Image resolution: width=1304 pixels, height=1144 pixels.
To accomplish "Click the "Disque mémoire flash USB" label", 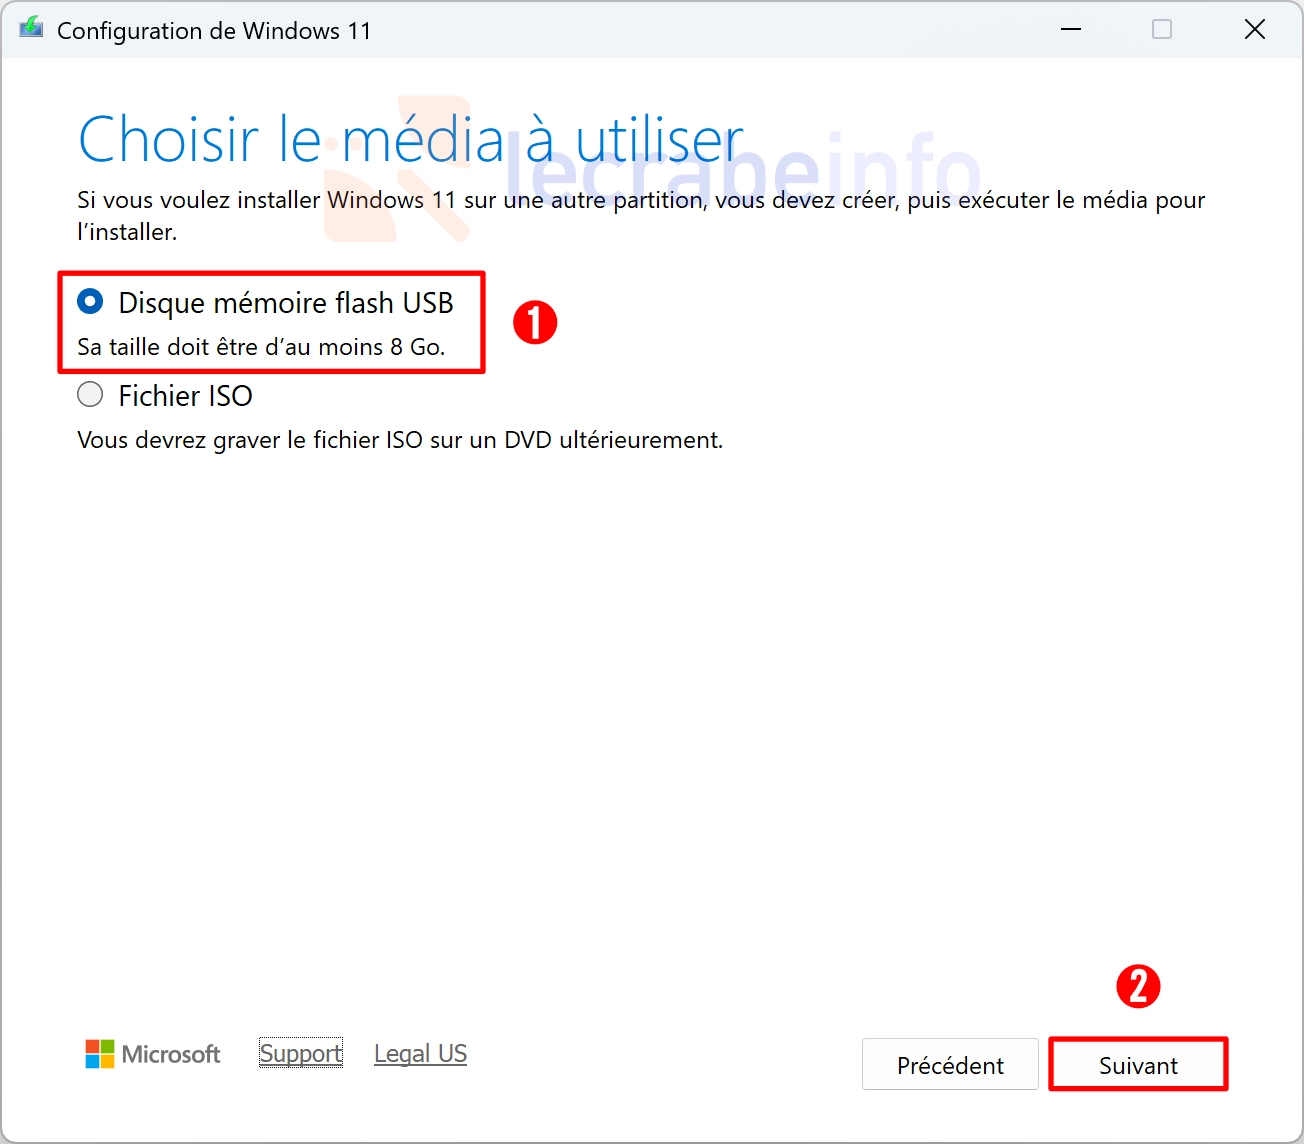I will pos(286,303).
